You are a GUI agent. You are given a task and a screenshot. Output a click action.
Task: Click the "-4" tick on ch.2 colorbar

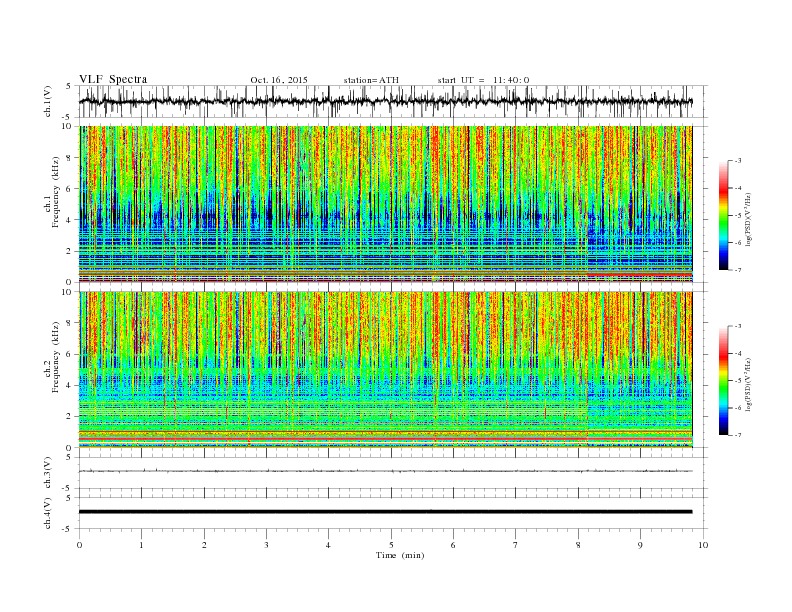click(737, 353)
